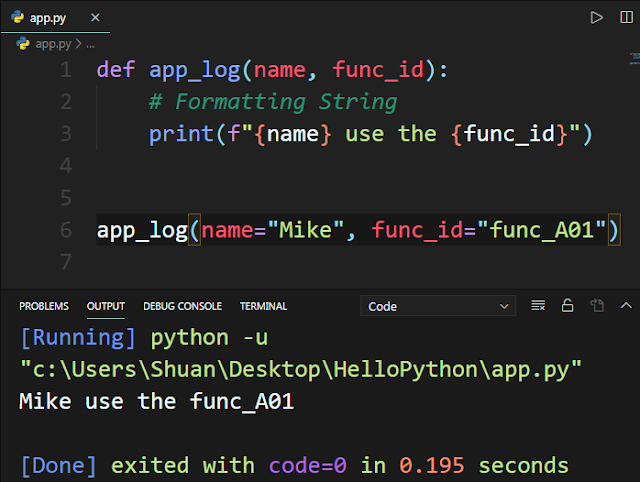The image size is (640, 482).
Task: Click line number 1 in gutter
Action: pos(66,69)
